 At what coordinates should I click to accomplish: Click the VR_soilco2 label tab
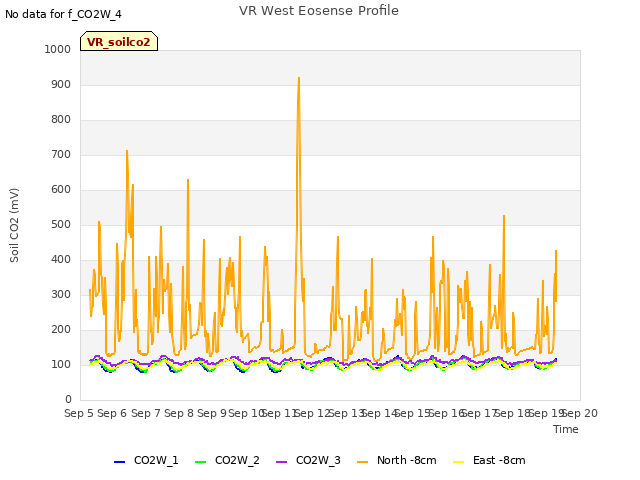point(119,41)
